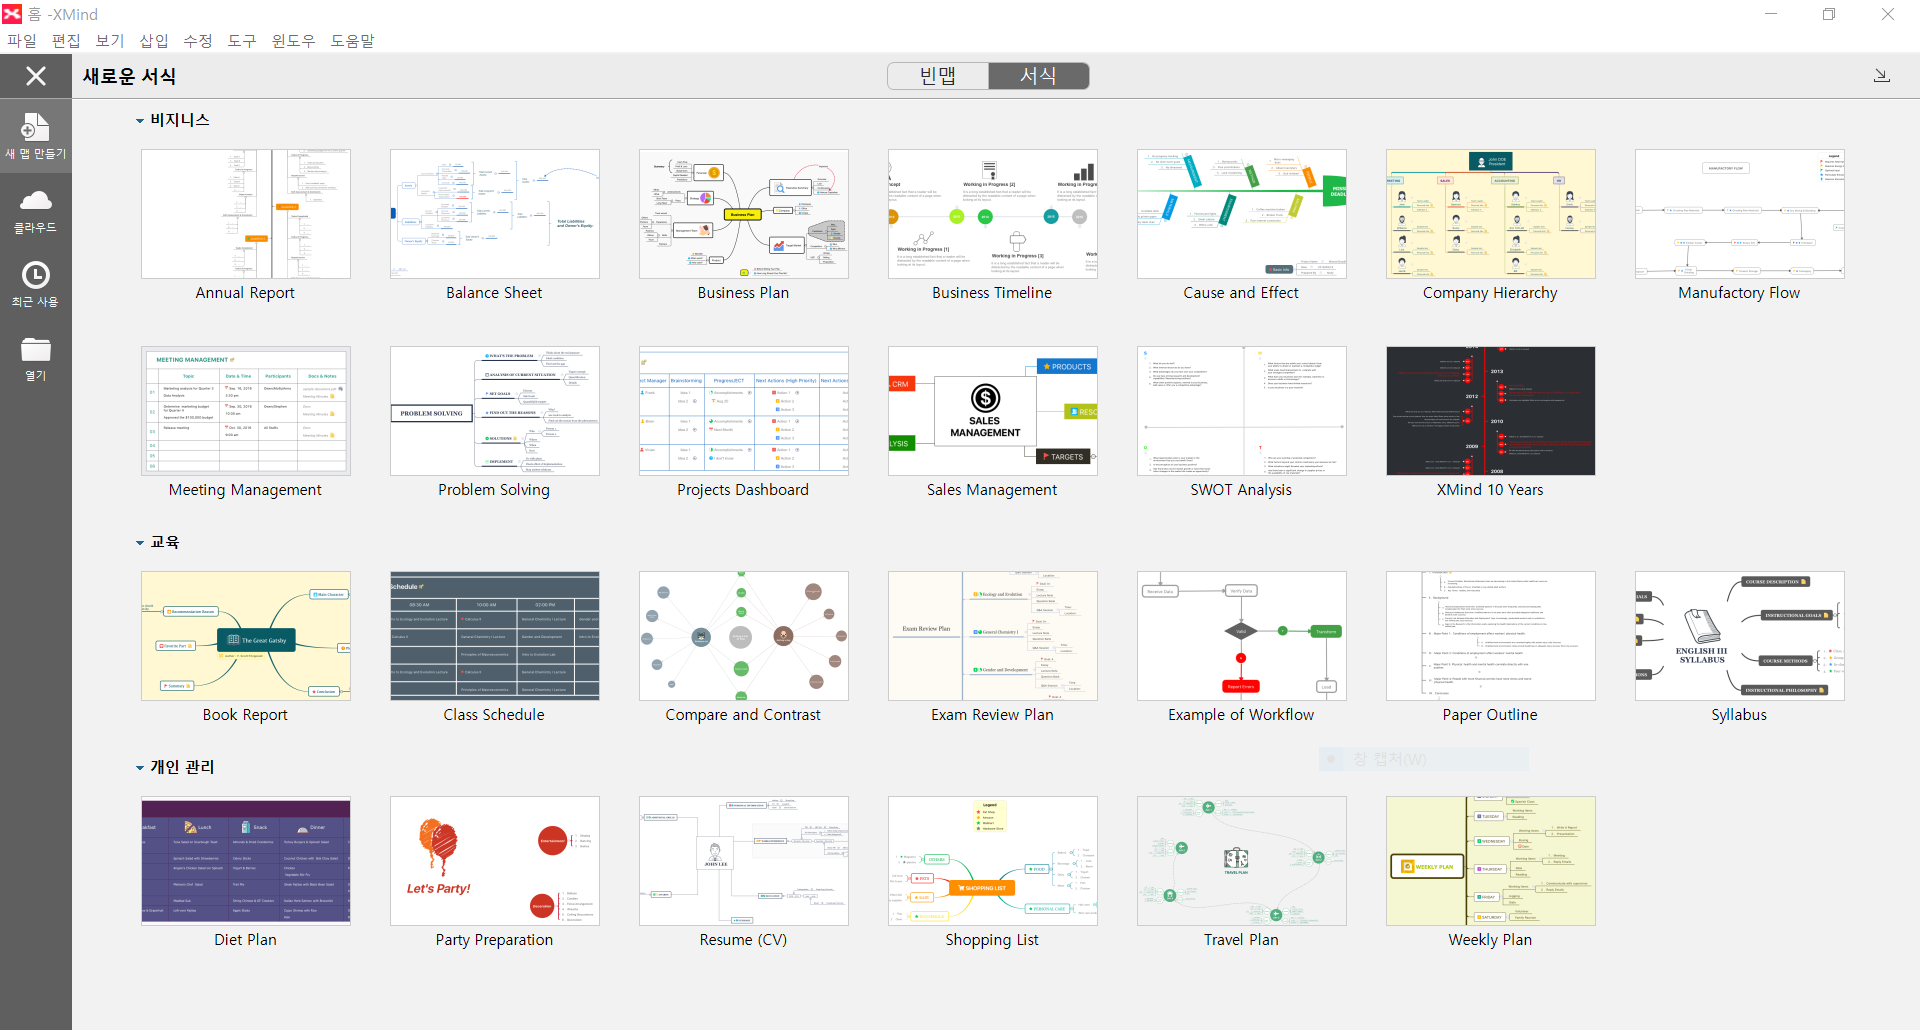Screen dimensions: 1920x1030
Task: Choose the Business Plan template thumbnail
Action: click(x=743, y=214)
